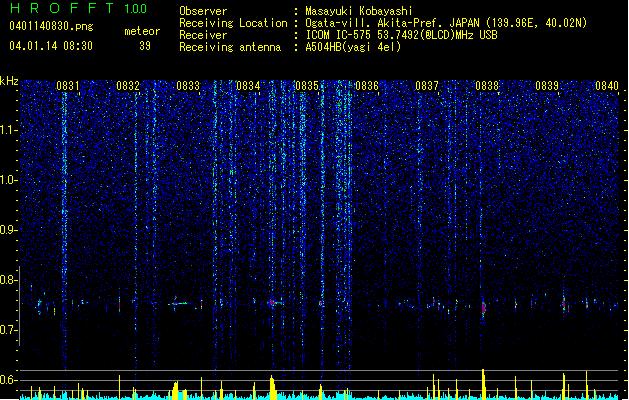629x400 pixels.
Task: Click the 0834 time marker
Action: 248,86
